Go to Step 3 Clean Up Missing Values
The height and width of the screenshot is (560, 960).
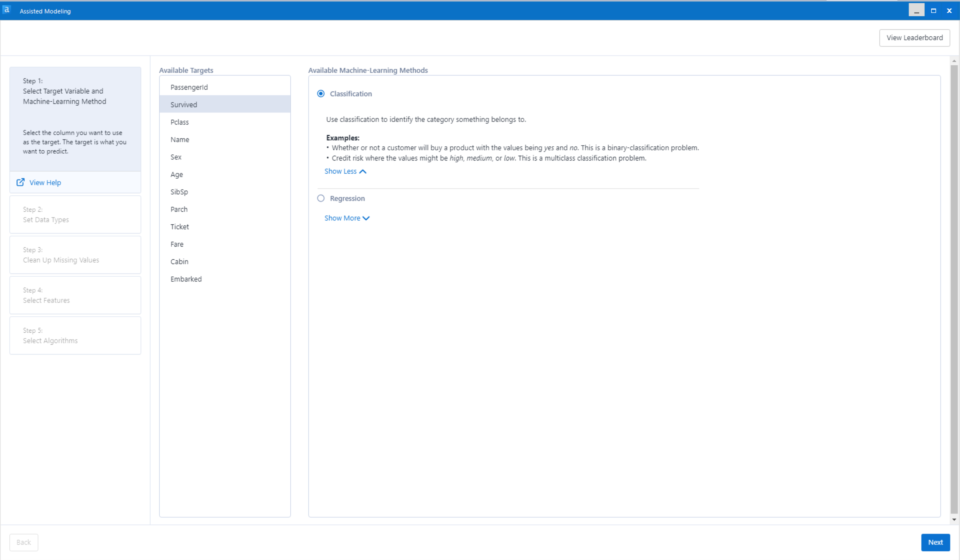pos(75,255)
